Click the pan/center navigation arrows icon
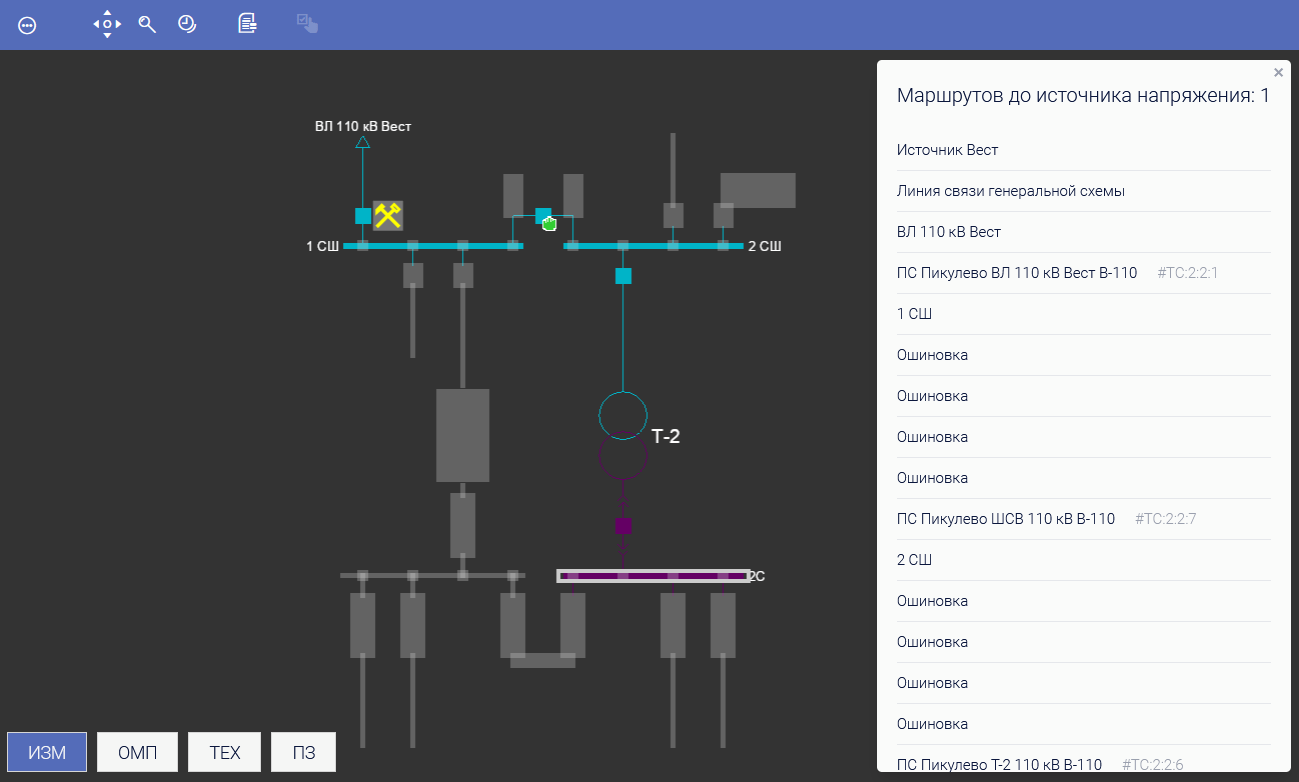This screenshot has width=1299, height=782. click(107, 24)
